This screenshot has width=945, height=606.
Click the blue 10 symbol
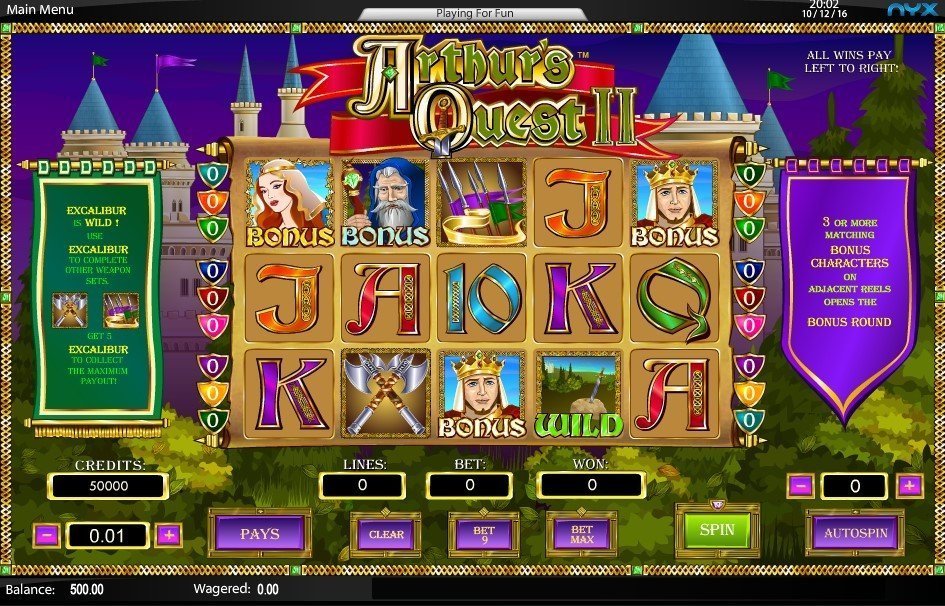pos(482,298)
